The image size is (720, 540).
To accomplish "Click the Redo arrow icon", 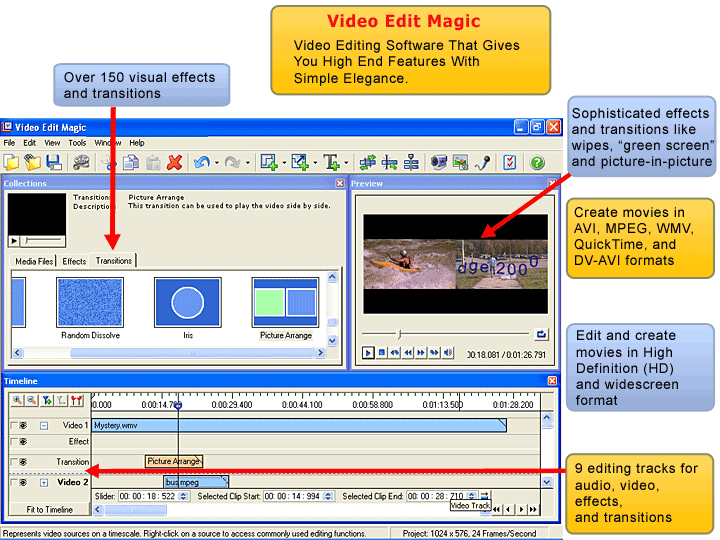I will pos(232,162).
